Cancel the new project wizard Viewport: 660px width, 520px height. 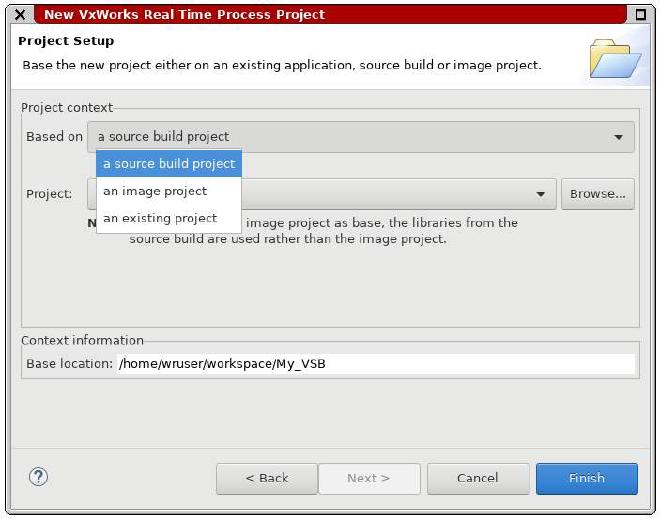478,479
